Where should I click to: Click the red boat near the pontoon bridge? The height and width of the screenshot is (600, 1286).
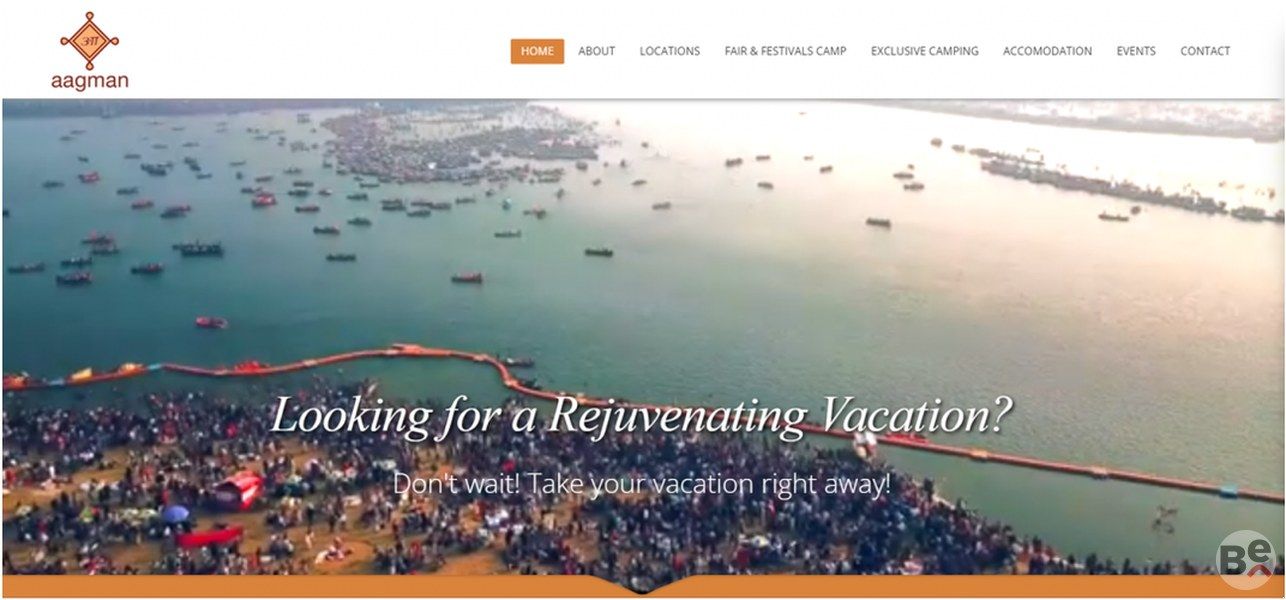coord(211,322)
